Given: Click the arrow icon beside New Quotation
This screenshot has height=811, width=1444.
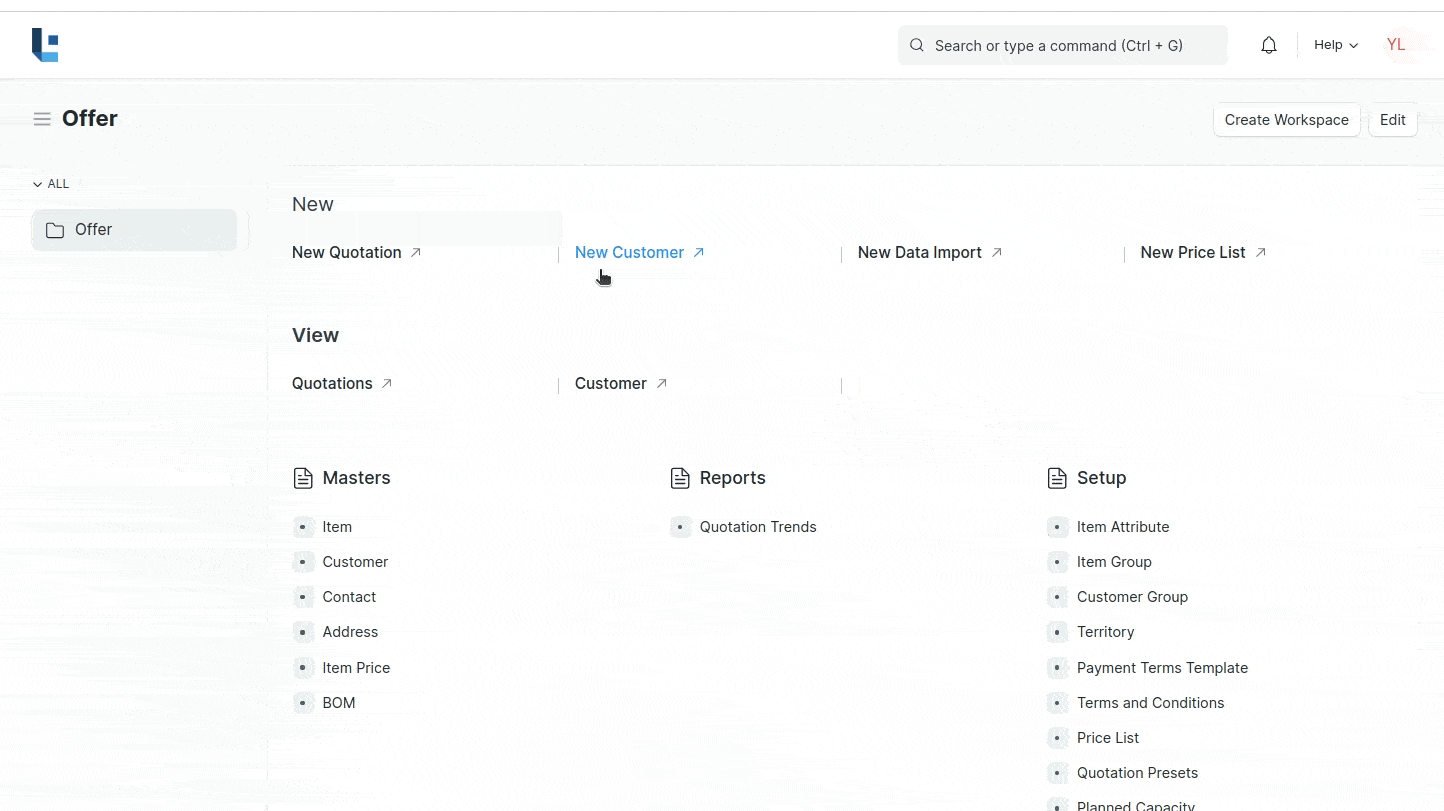Looking at the screenshot, I should point(416,253).
